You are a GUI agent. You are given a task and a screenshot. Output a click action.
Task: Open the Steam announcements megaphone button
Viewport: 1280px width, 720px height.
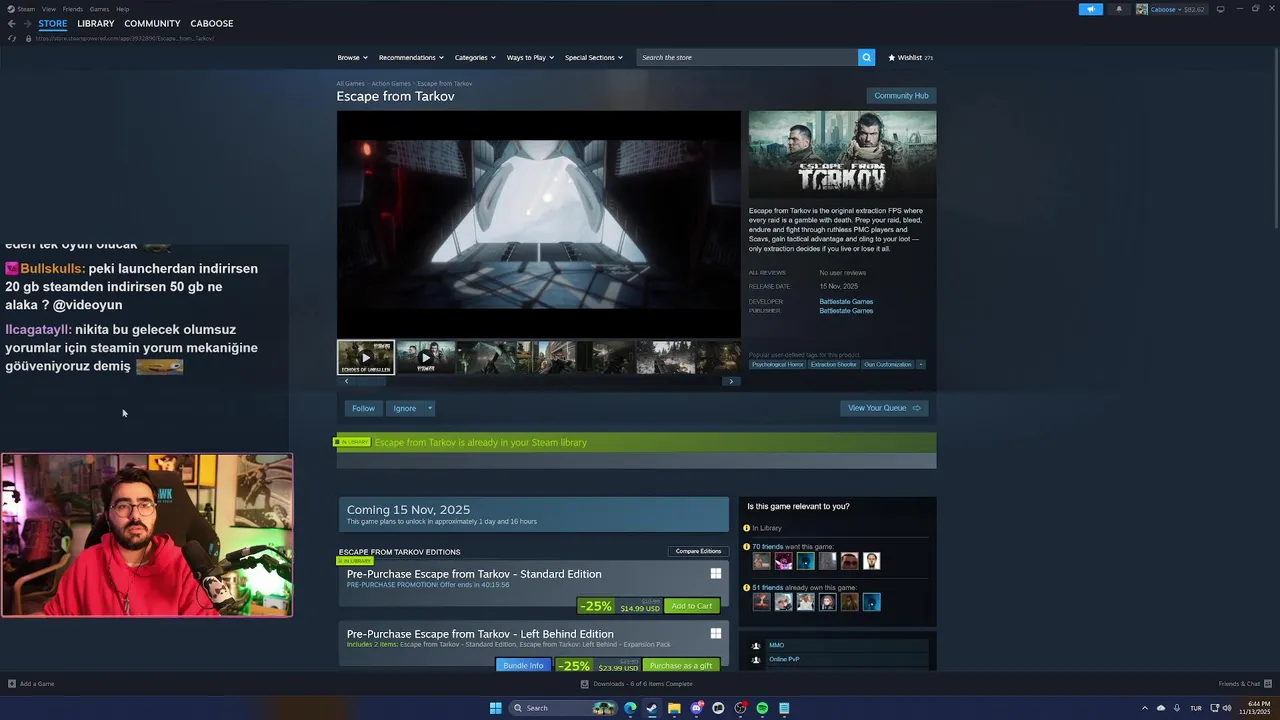(1091, 9)
